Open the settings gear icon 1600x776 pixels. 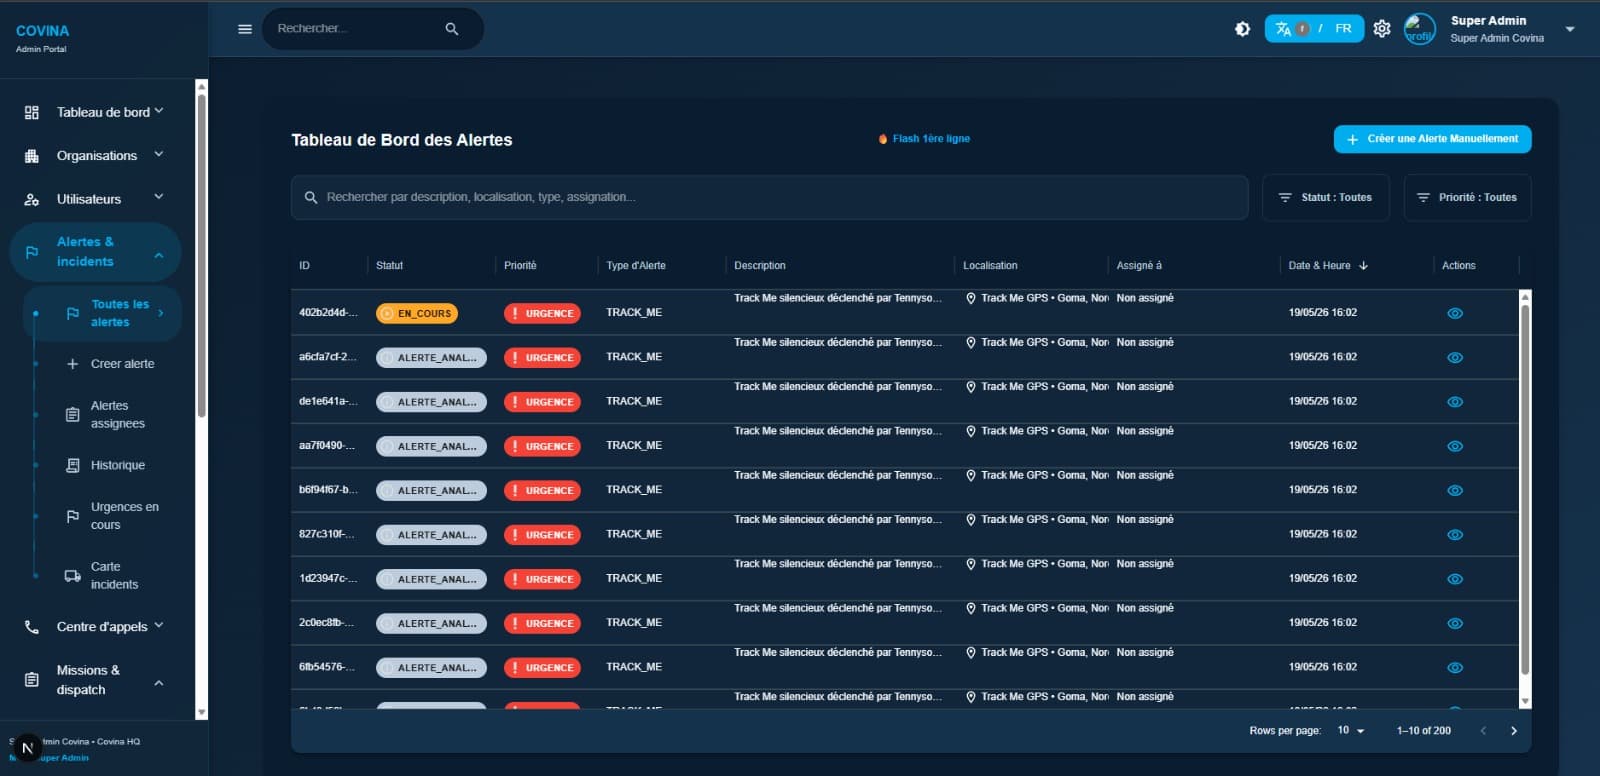[x=1382, y=29]
